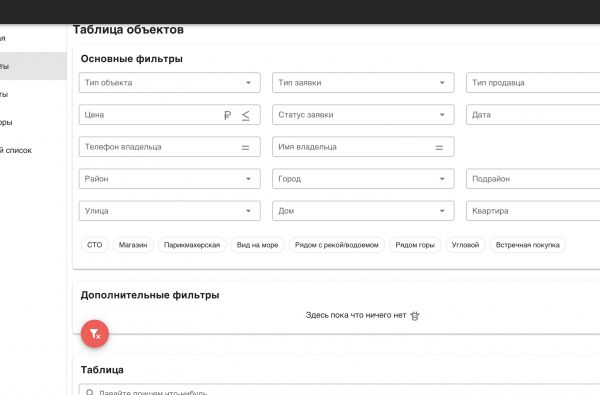
Task: Click the red clear-filters floating button
Action: pyautogui.click(x=95, y=334)
